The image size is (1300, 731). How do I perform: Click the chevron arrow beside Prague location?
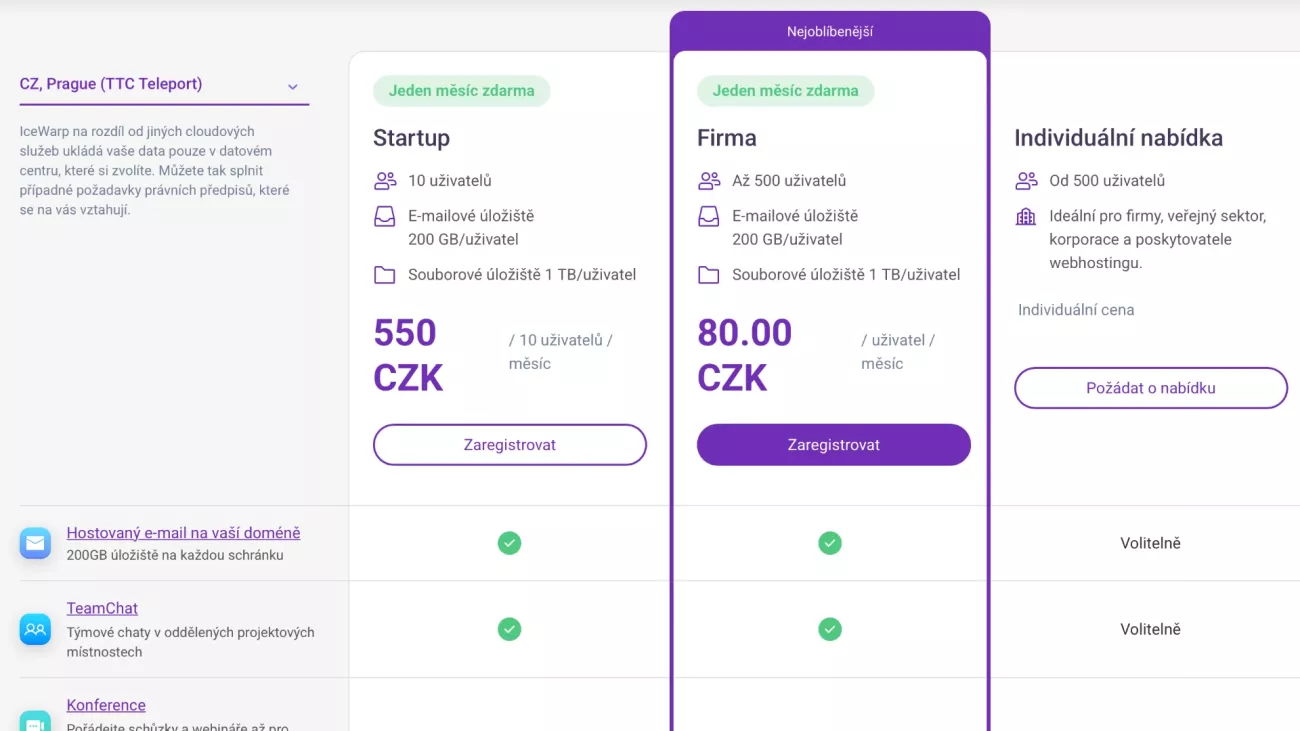click(293, 87)
